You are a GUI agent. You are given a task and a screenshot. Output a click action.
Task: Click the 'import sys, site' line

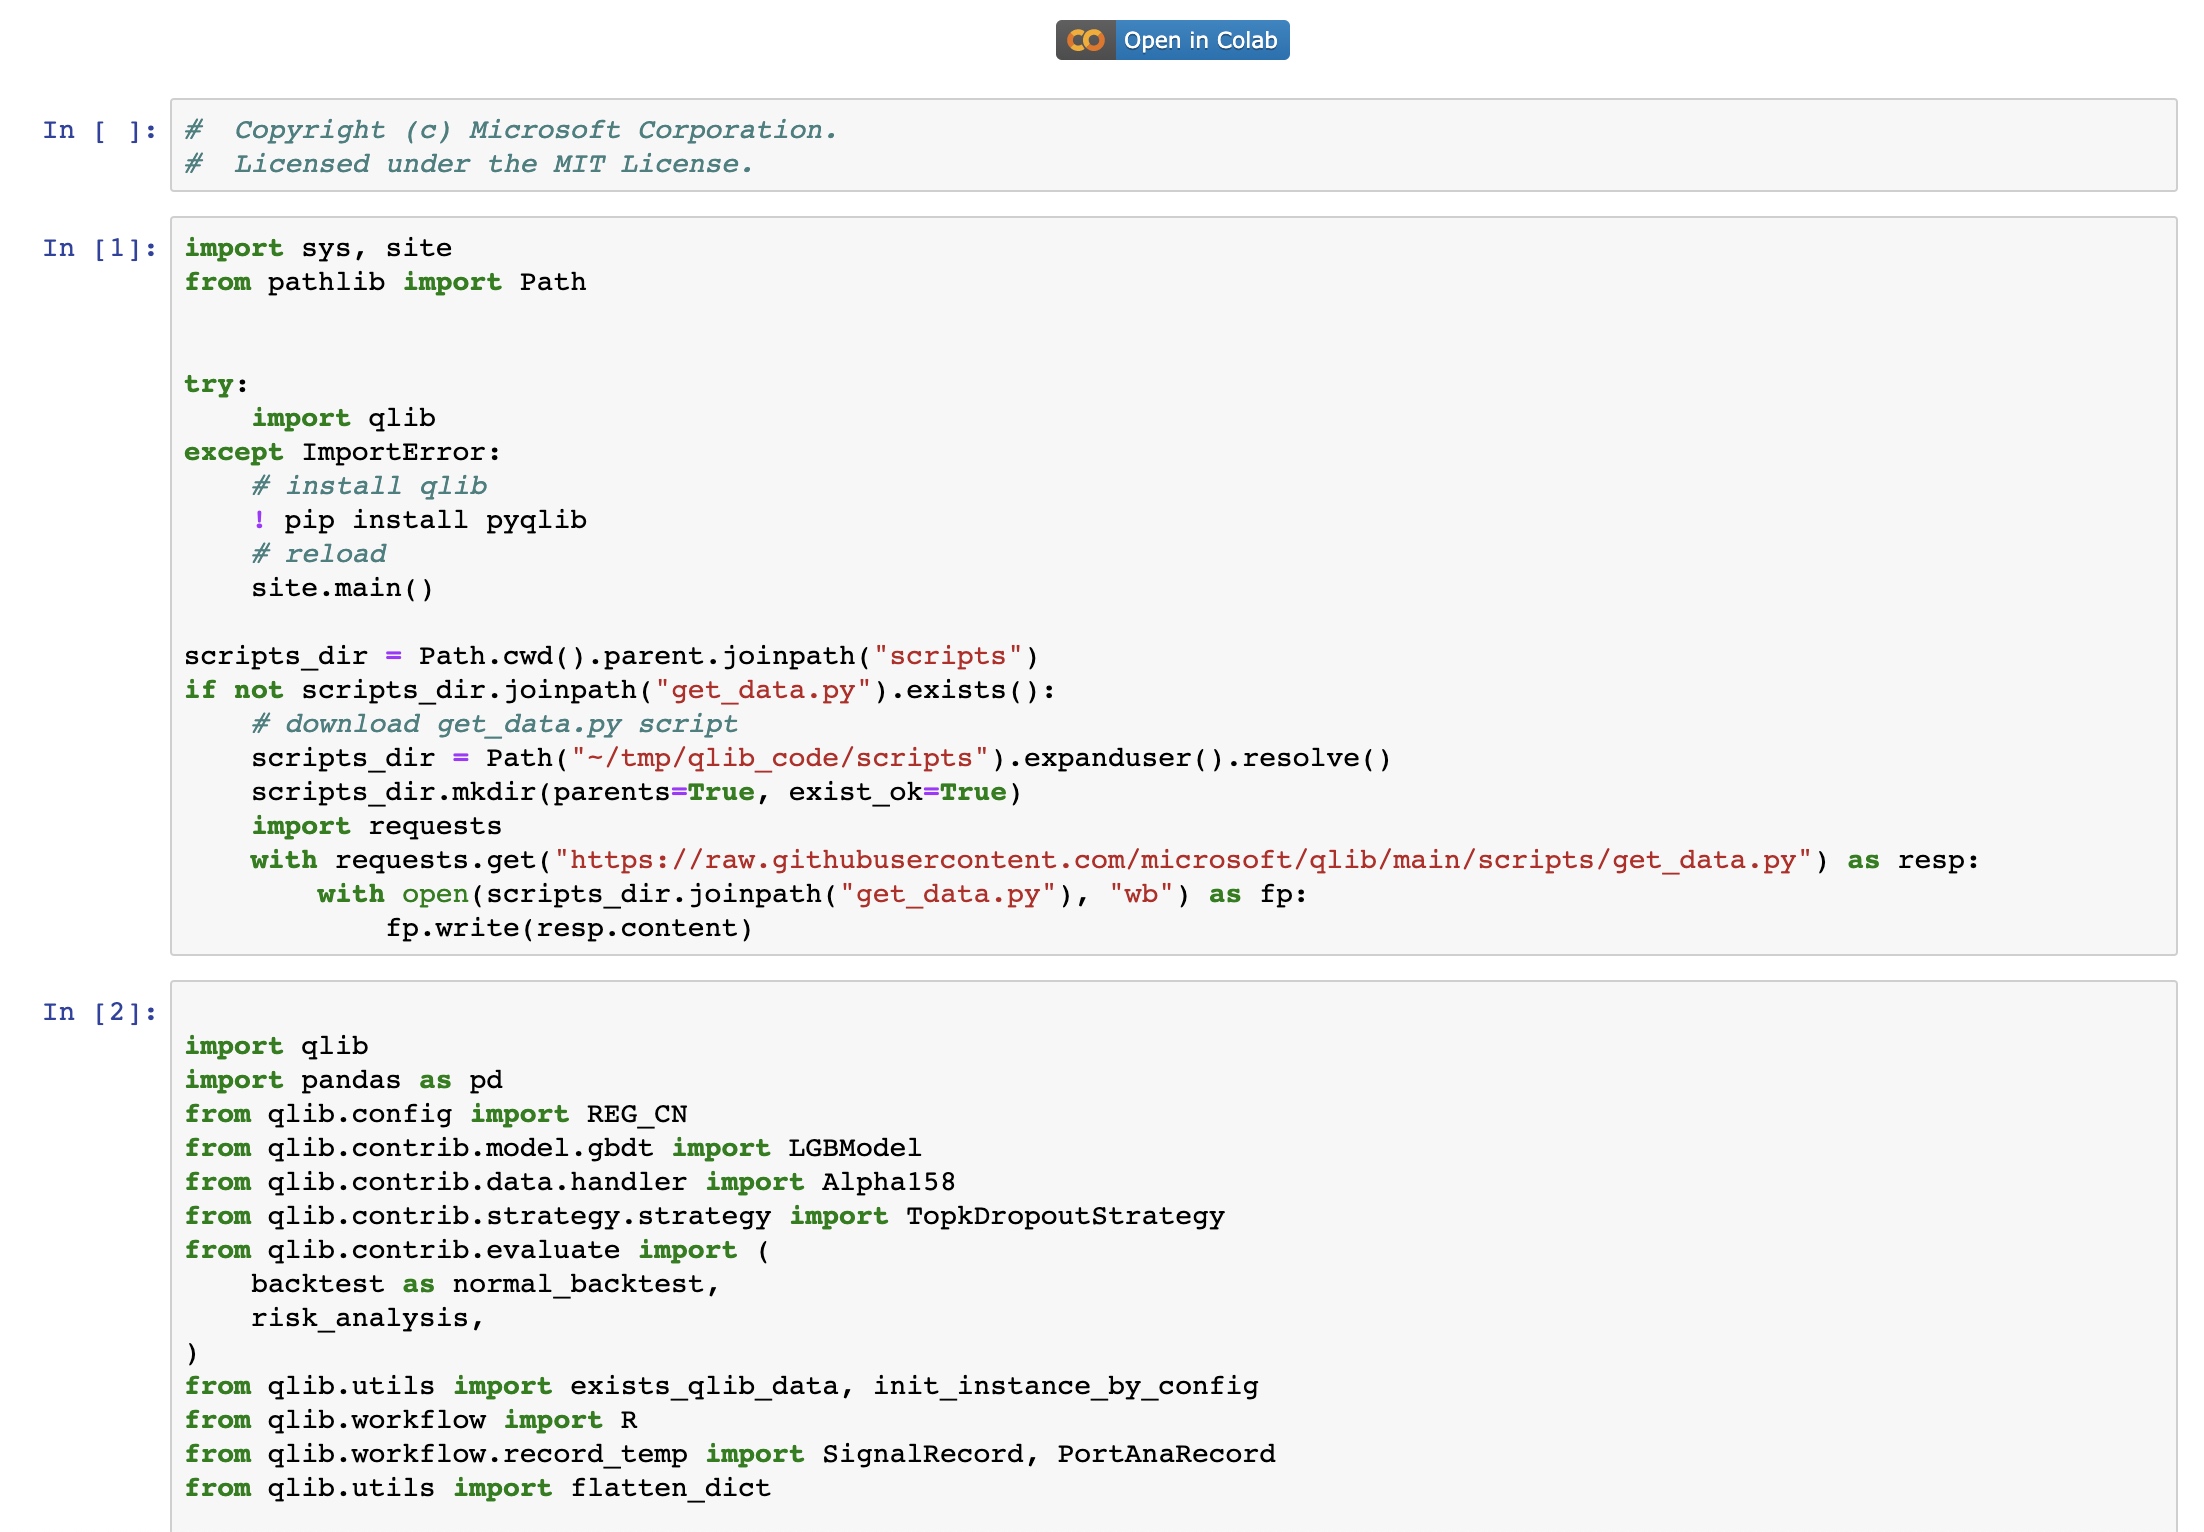point(318,248)
